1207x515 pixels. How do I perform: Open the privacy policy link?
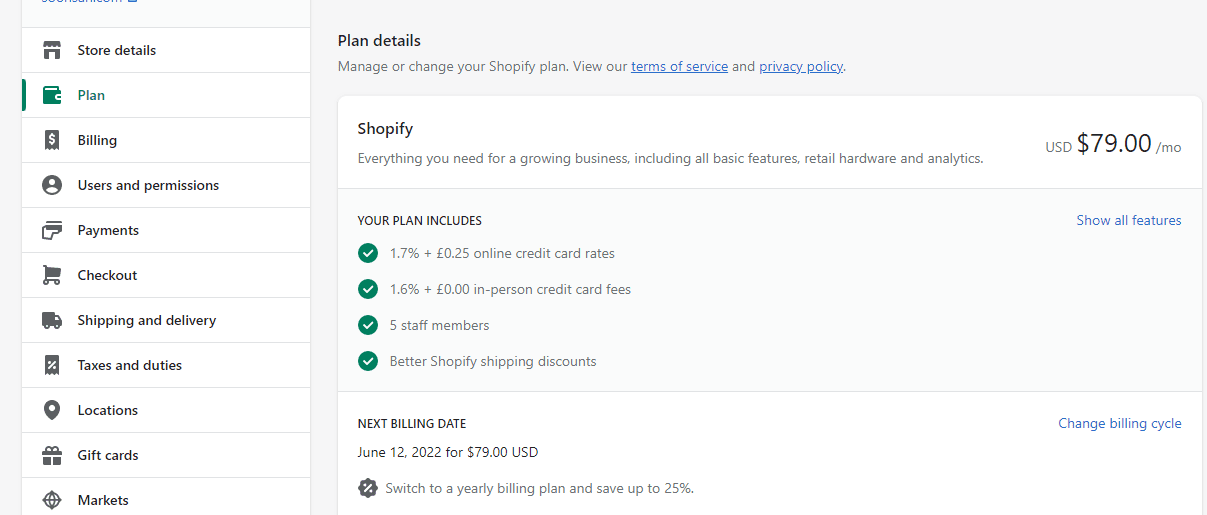(x=801, y=67)
